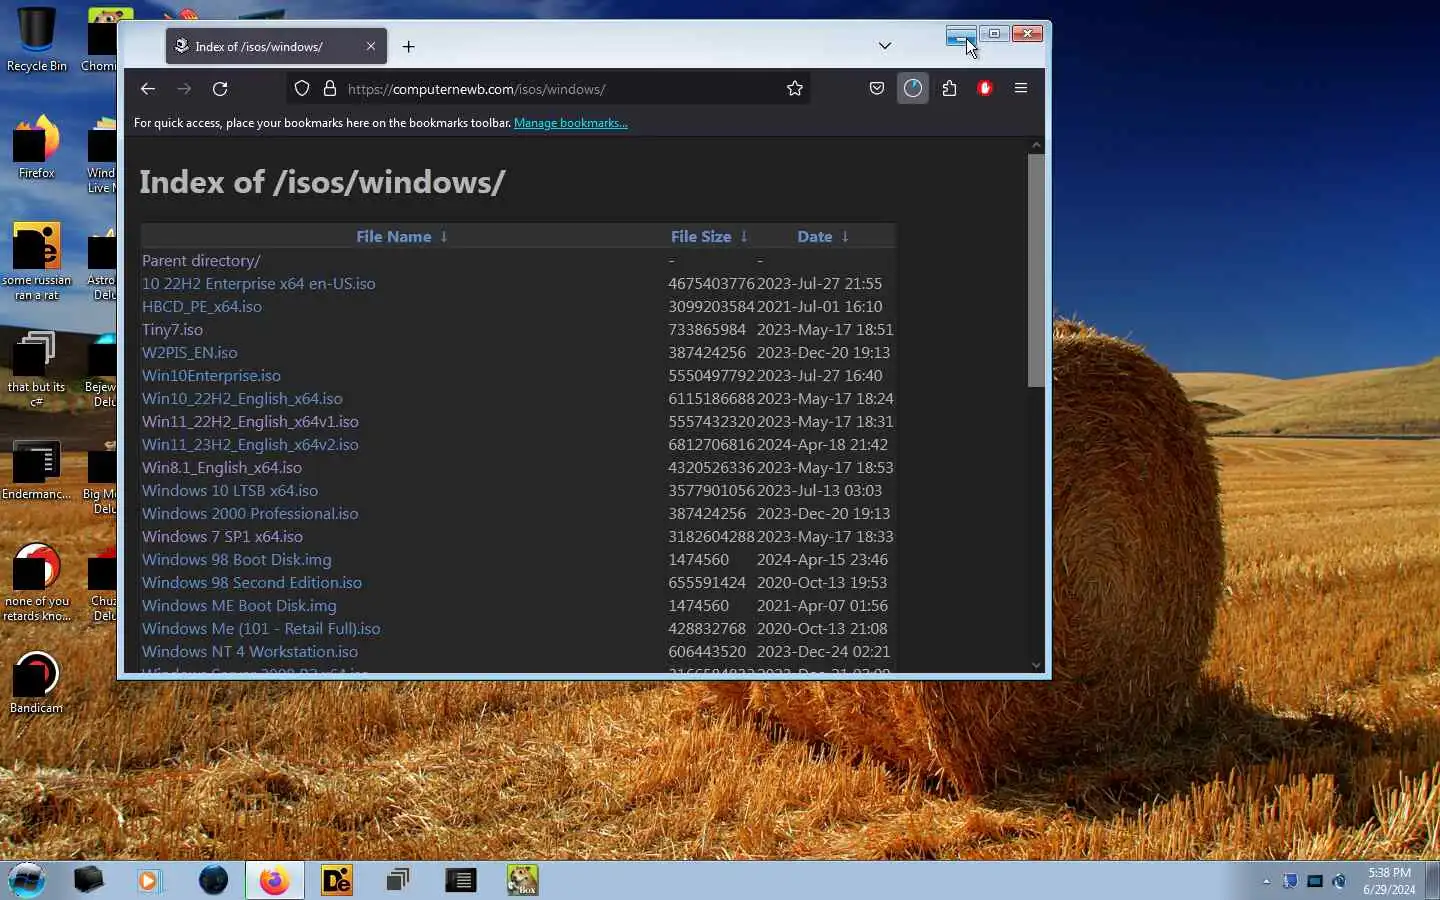Open the Firefox hamburger menu

[1021, 88]
